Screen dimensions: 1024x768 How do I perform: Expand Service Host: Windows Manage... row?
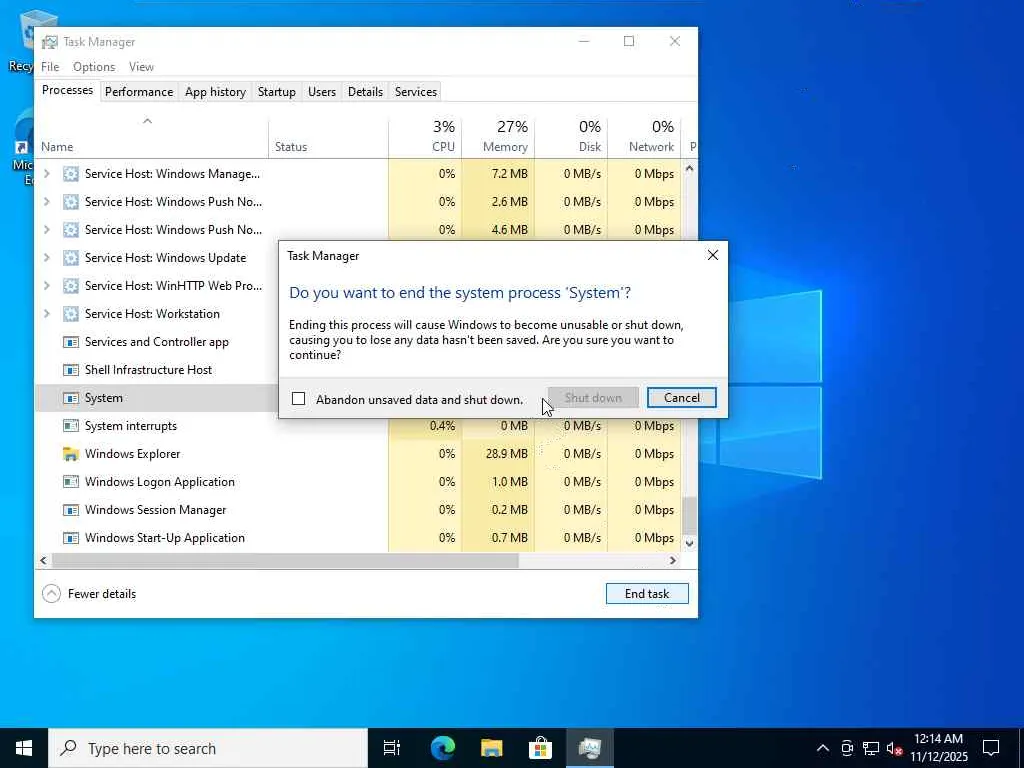click(x=47, y=174)
